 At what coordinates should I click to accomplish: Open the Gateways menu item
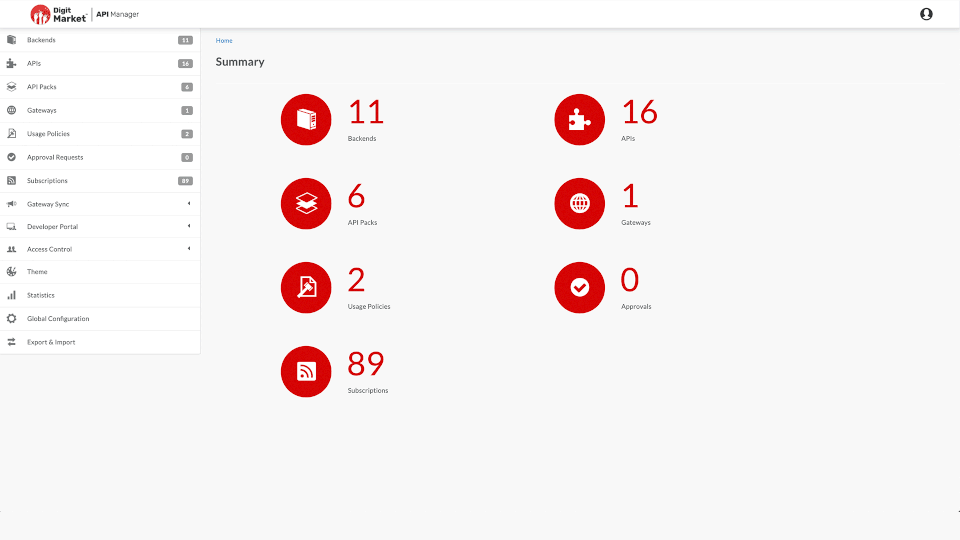(100, 110)
